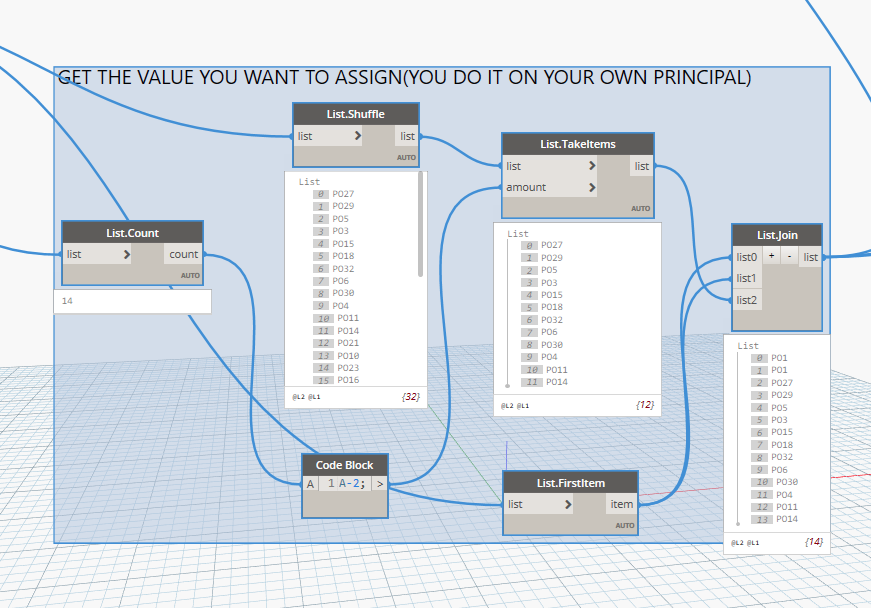Click the List.Join list output port
This screenshot has height=608, width=871.
pyautogui.click(x=810, y=257)
